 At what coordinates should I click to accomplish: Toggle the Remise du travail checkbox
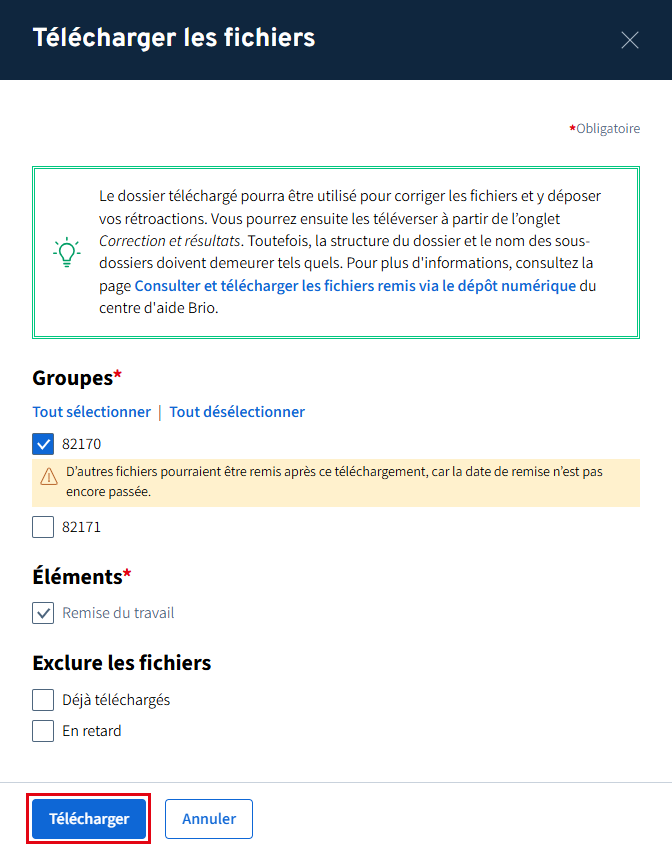(x=43, y=613)
